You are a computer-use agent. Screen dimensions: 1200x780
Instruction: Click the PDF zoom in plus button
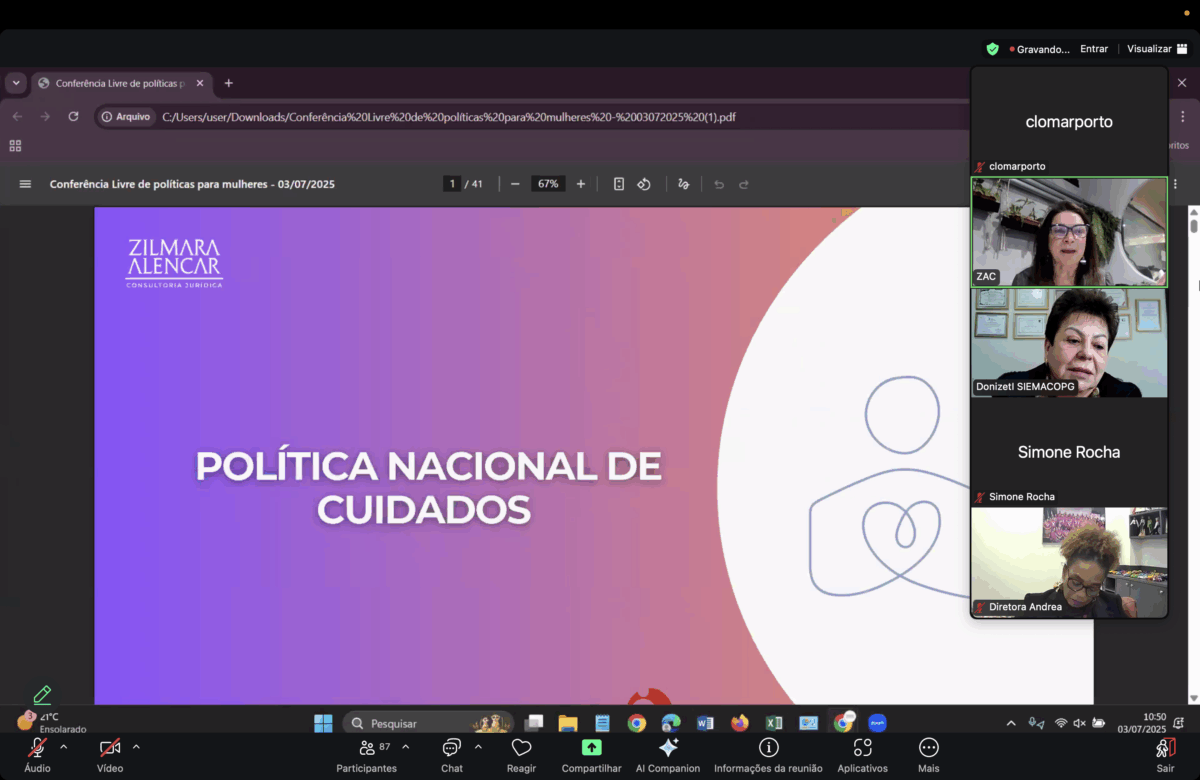pyautogui.click(x=581, y=184)
